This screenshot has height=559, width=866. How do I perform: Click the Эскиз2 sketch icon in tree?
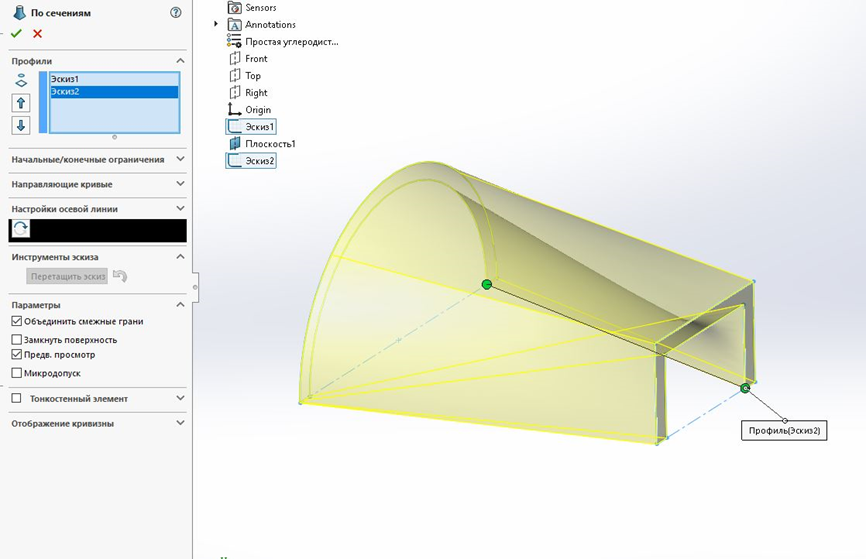click(235, 161)
